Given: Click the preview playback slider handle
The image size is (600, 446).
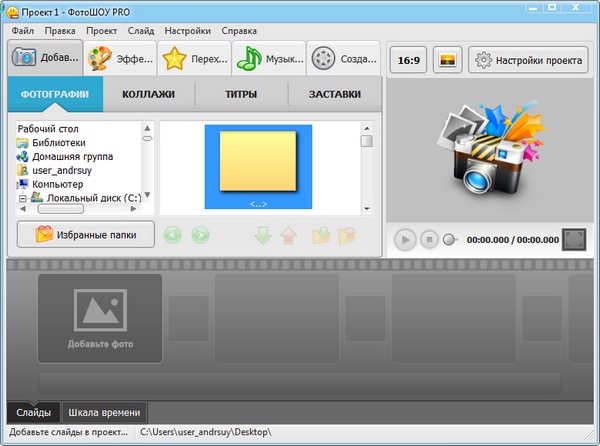Looking at the screenshot, I should (450, 240).
